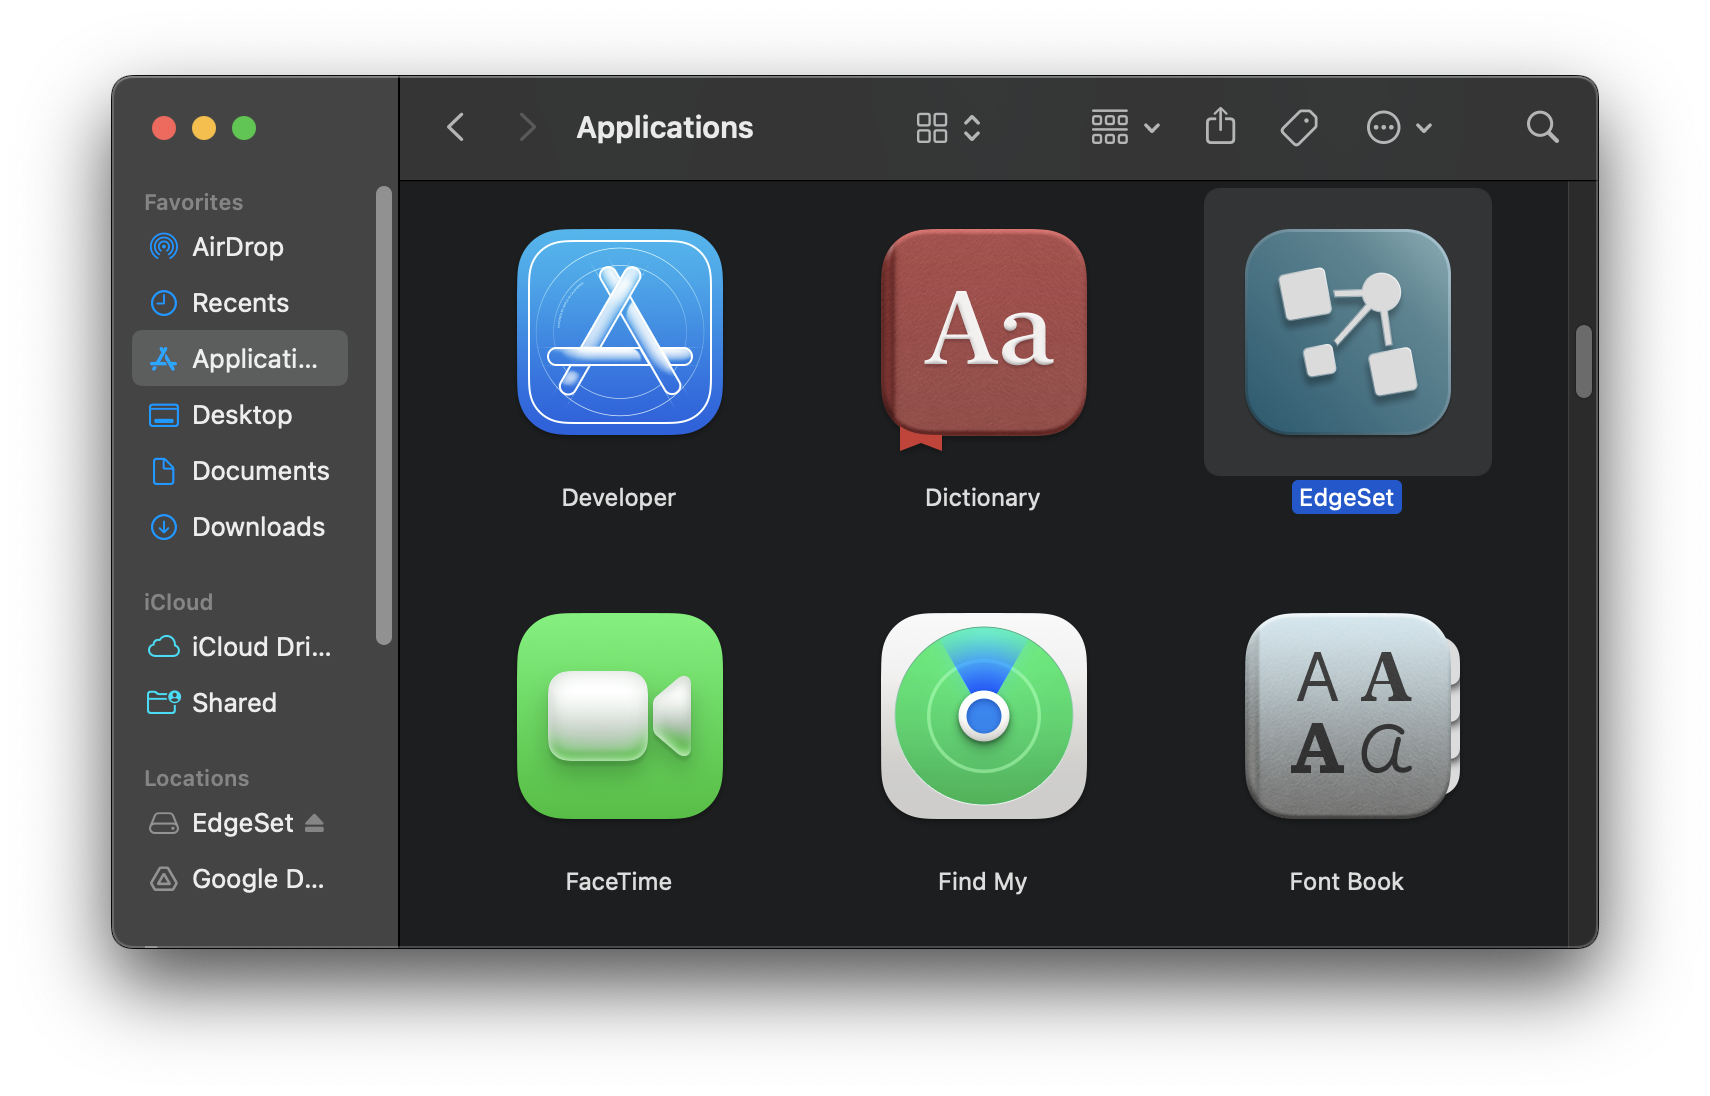
Task: Click the EdgeSet file name label
Action: tap(1346, 497)
